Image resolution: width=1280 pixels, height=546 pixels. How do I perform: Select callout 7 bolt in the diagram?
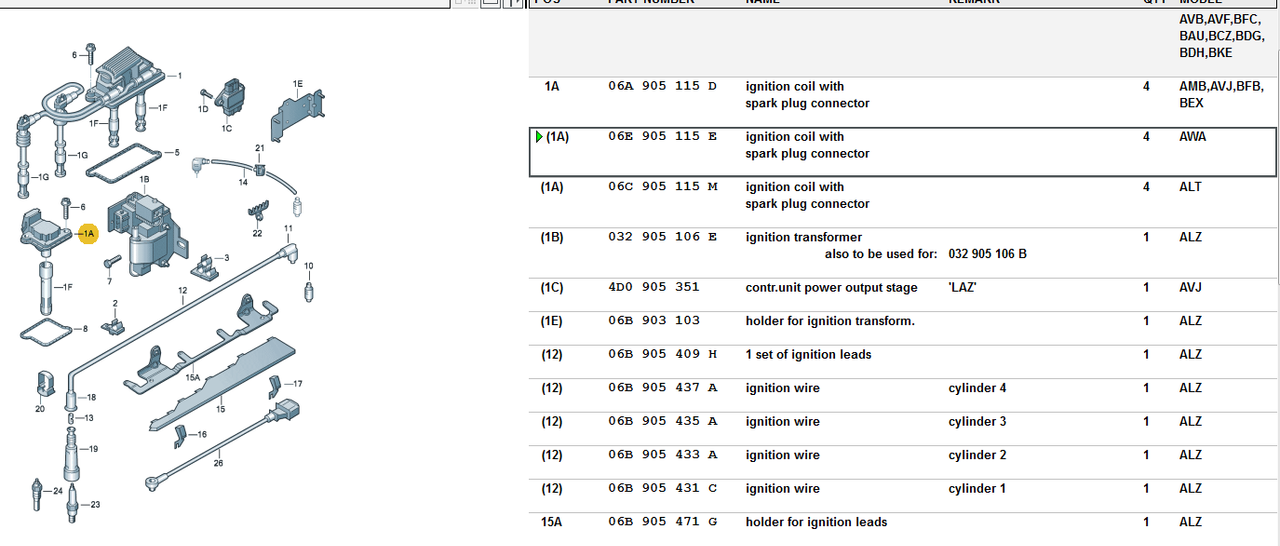pyautogui.click(x=110, y=281)
